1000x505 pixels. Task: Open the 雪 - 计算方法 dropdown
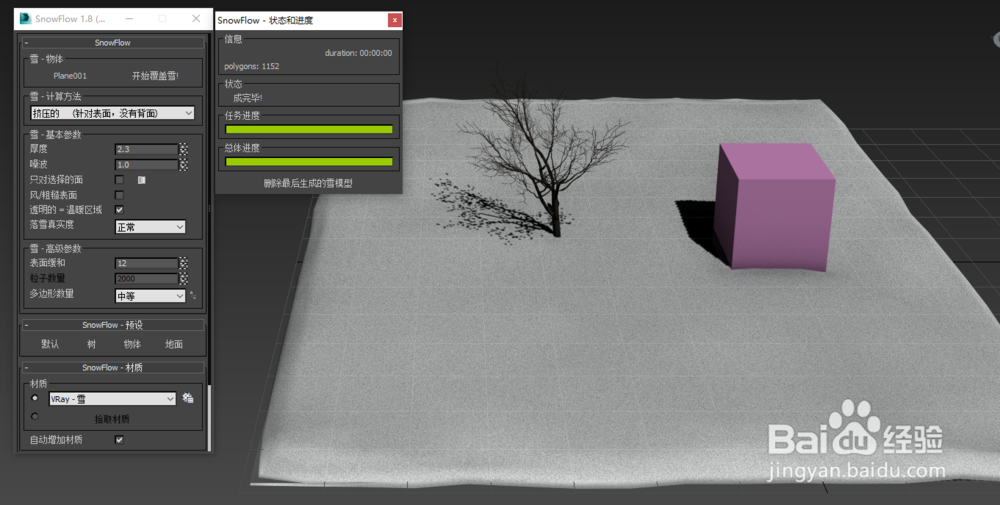112,113
